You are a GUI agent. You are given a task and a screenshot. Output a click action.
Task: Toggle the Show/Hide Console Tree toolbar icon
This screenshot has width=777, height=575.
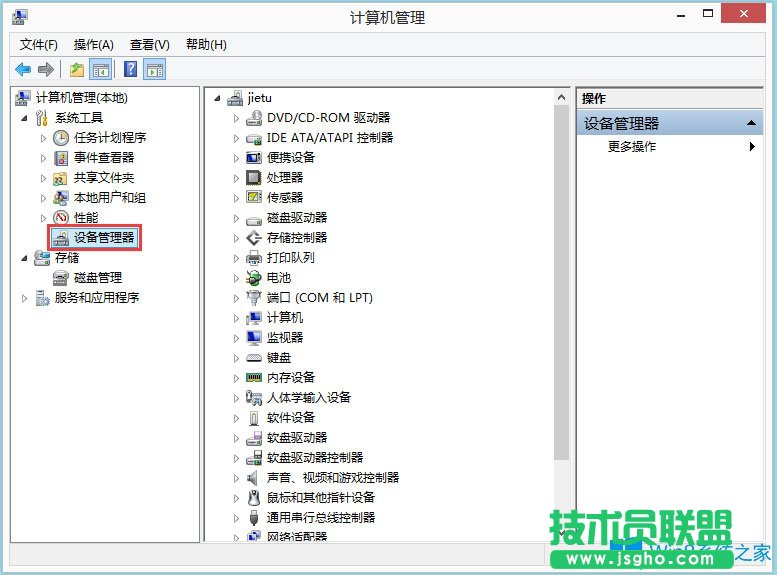tap(101, 69)
